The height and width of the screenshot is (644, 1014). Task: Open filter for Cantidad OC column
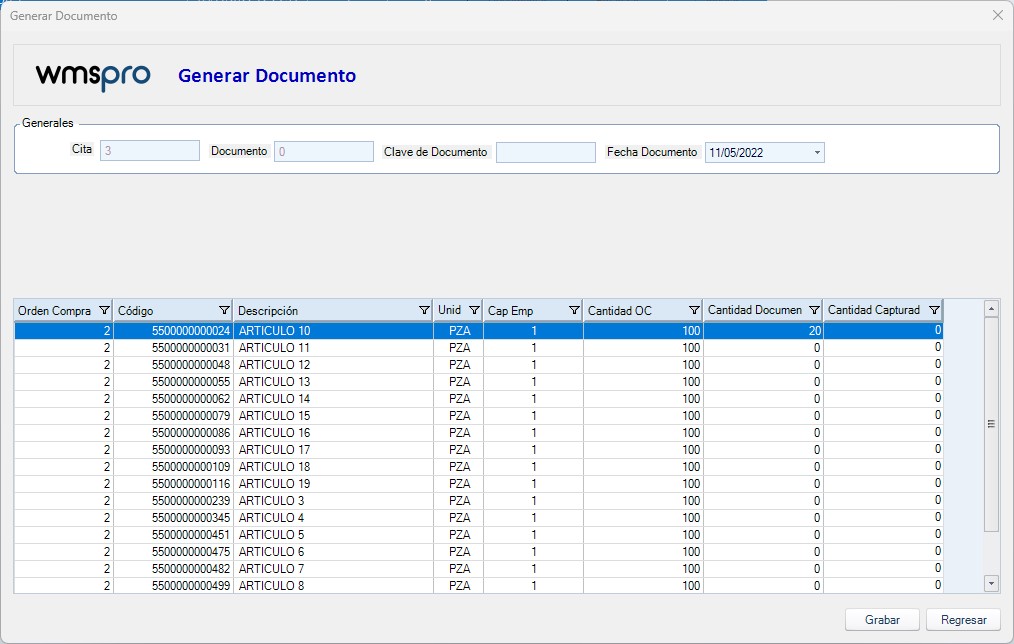pos(694,310)
